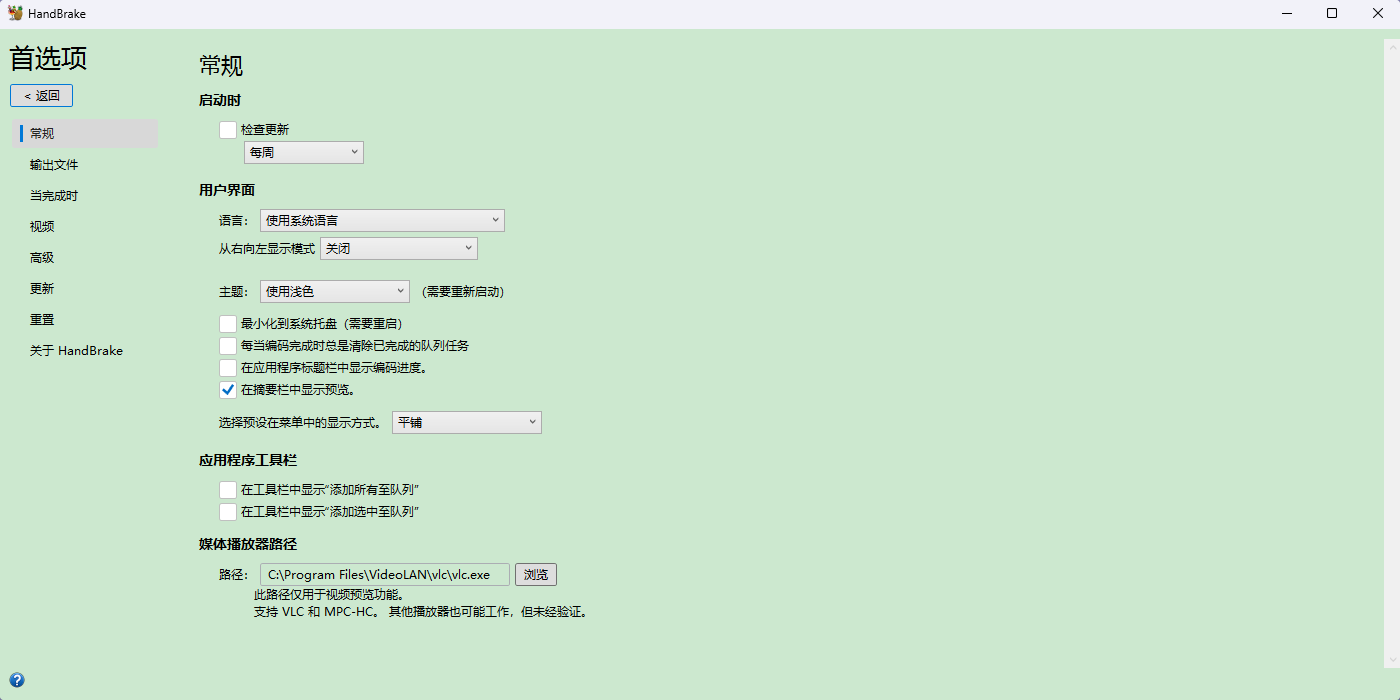
Task: Uncheck 在摘要栏中显示预览 checkbox
Action: [228, 390]
